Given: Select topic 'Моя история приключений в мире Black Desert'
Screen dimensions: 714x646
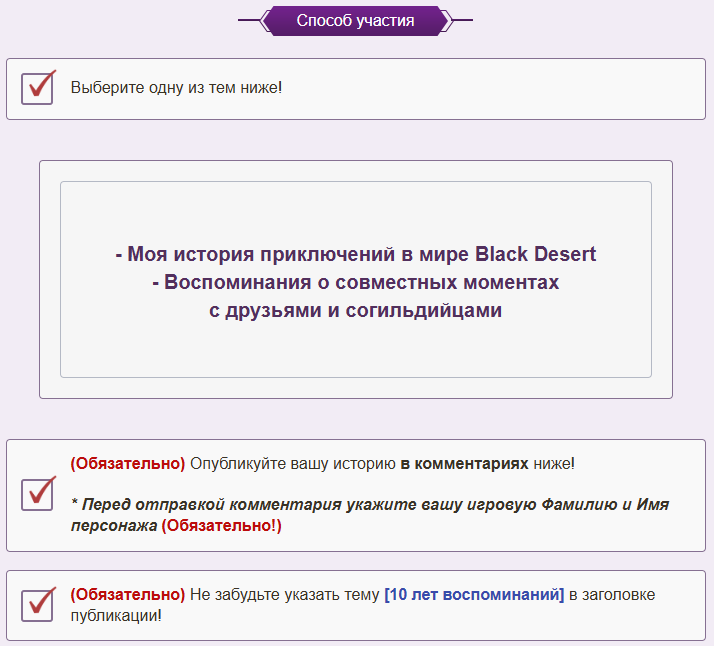Looking at the screenshot, I should (x=356, y=254).
